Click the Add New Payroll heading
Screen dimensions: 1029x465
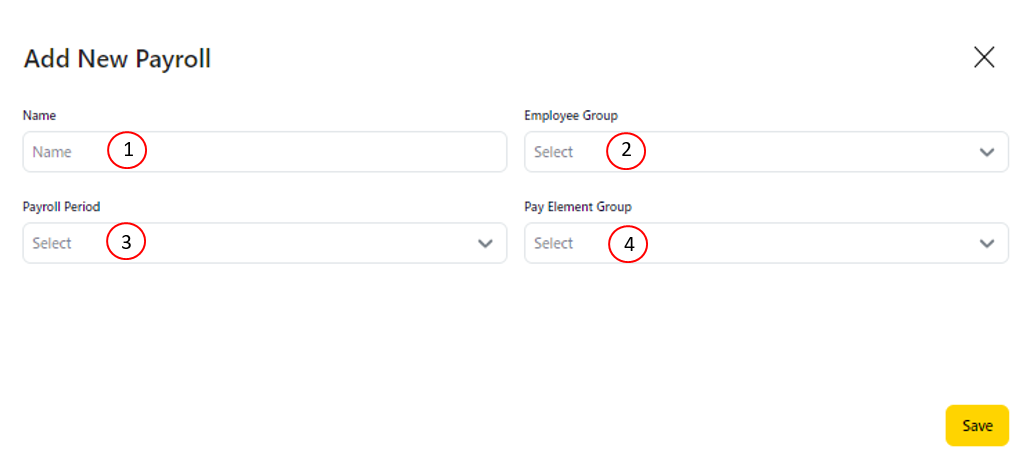coord(117,59)
